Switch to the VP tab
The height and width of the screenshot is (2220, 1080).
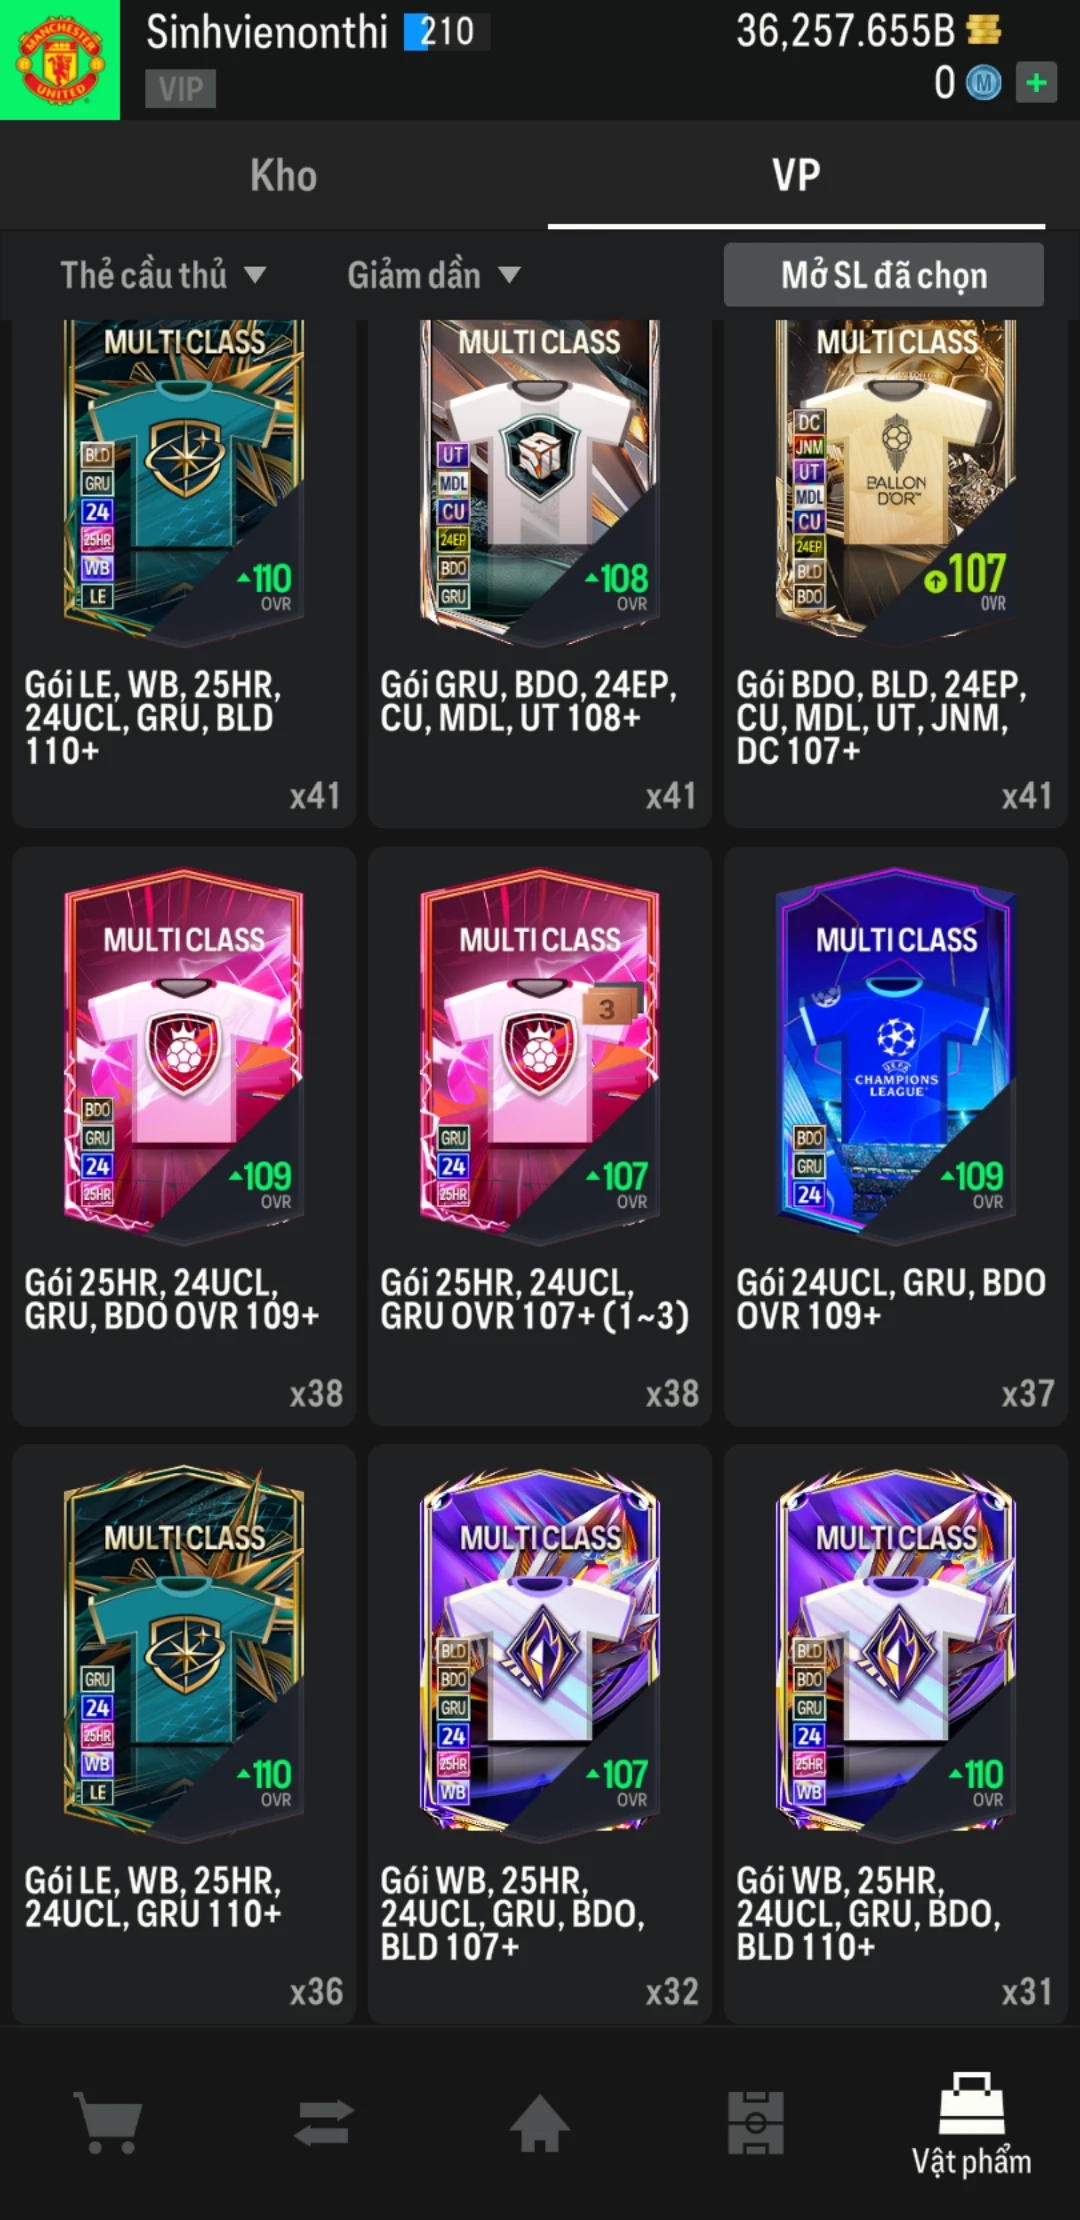coord(796,176)
